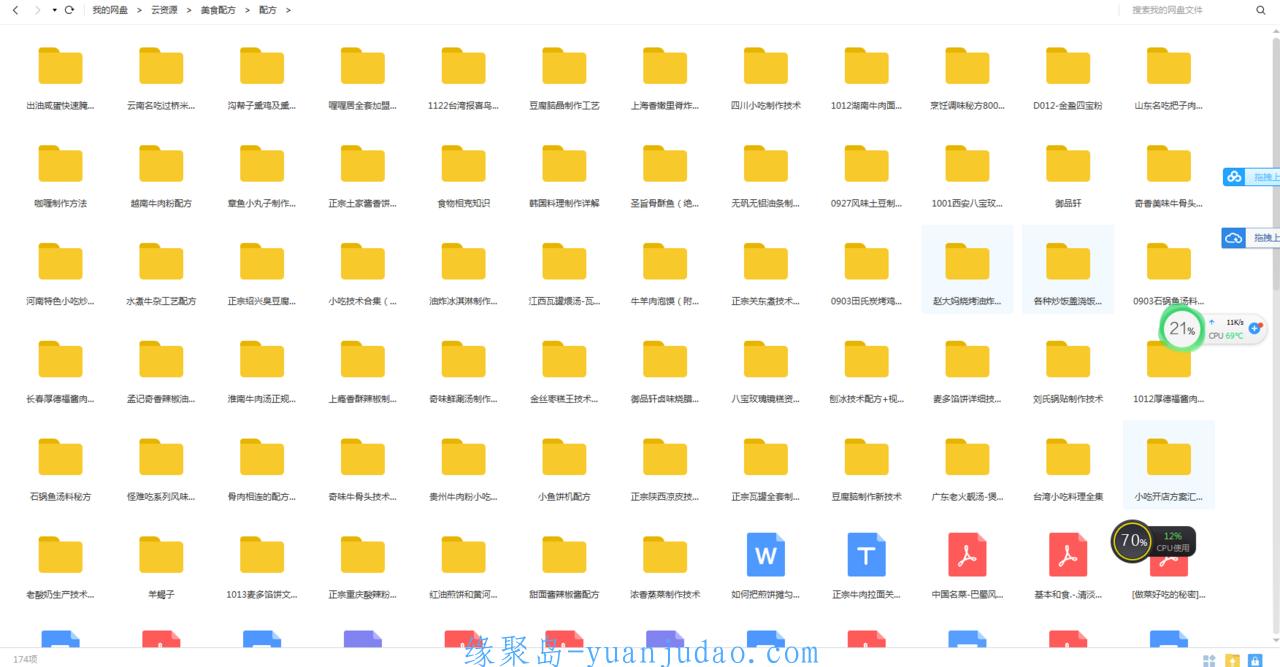Image resolution: width=1280 pixels, height=667 pixels.
Task: Open the 浓香蒸菜制作技术 folder
Action: pos(665,567)
